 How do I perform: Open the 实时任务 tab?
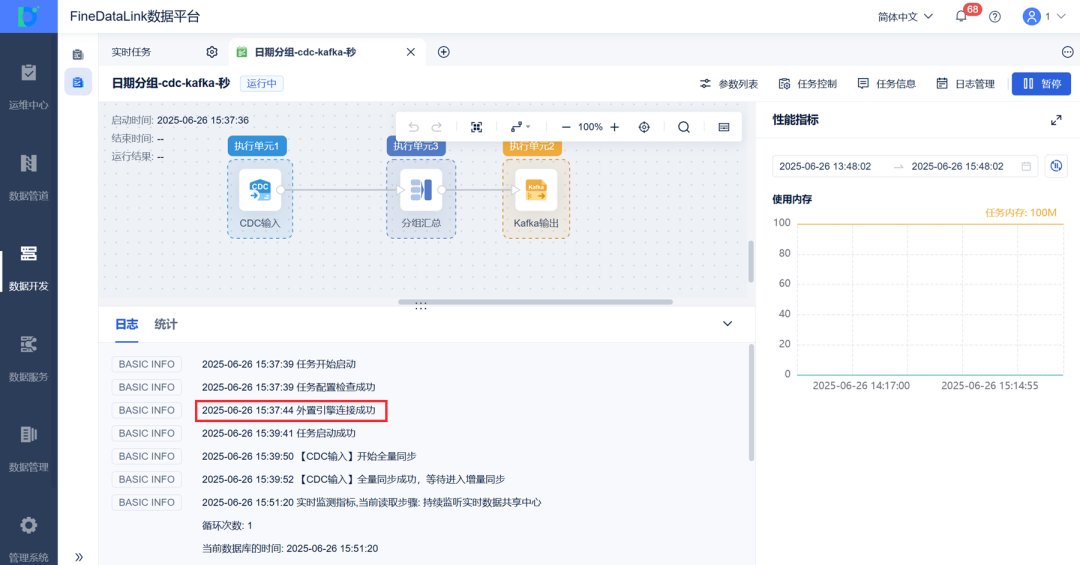(x=132, y=52)
